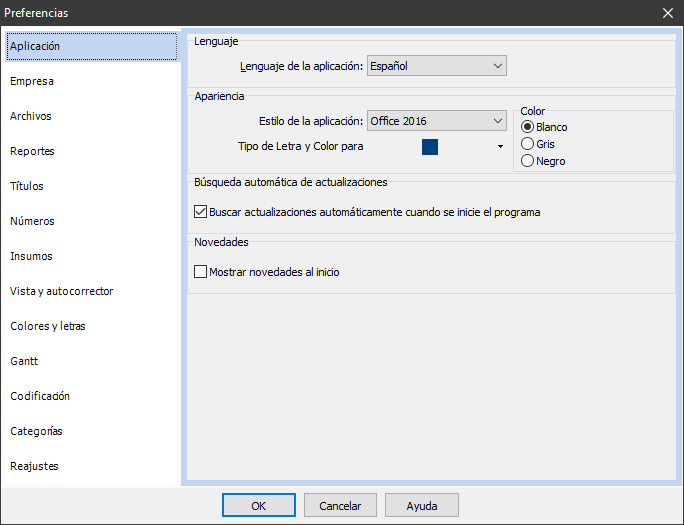Uncheck Buscar actualizaciones automáticamente checkbox
684x525 pixels.
[x=200, y=212]
